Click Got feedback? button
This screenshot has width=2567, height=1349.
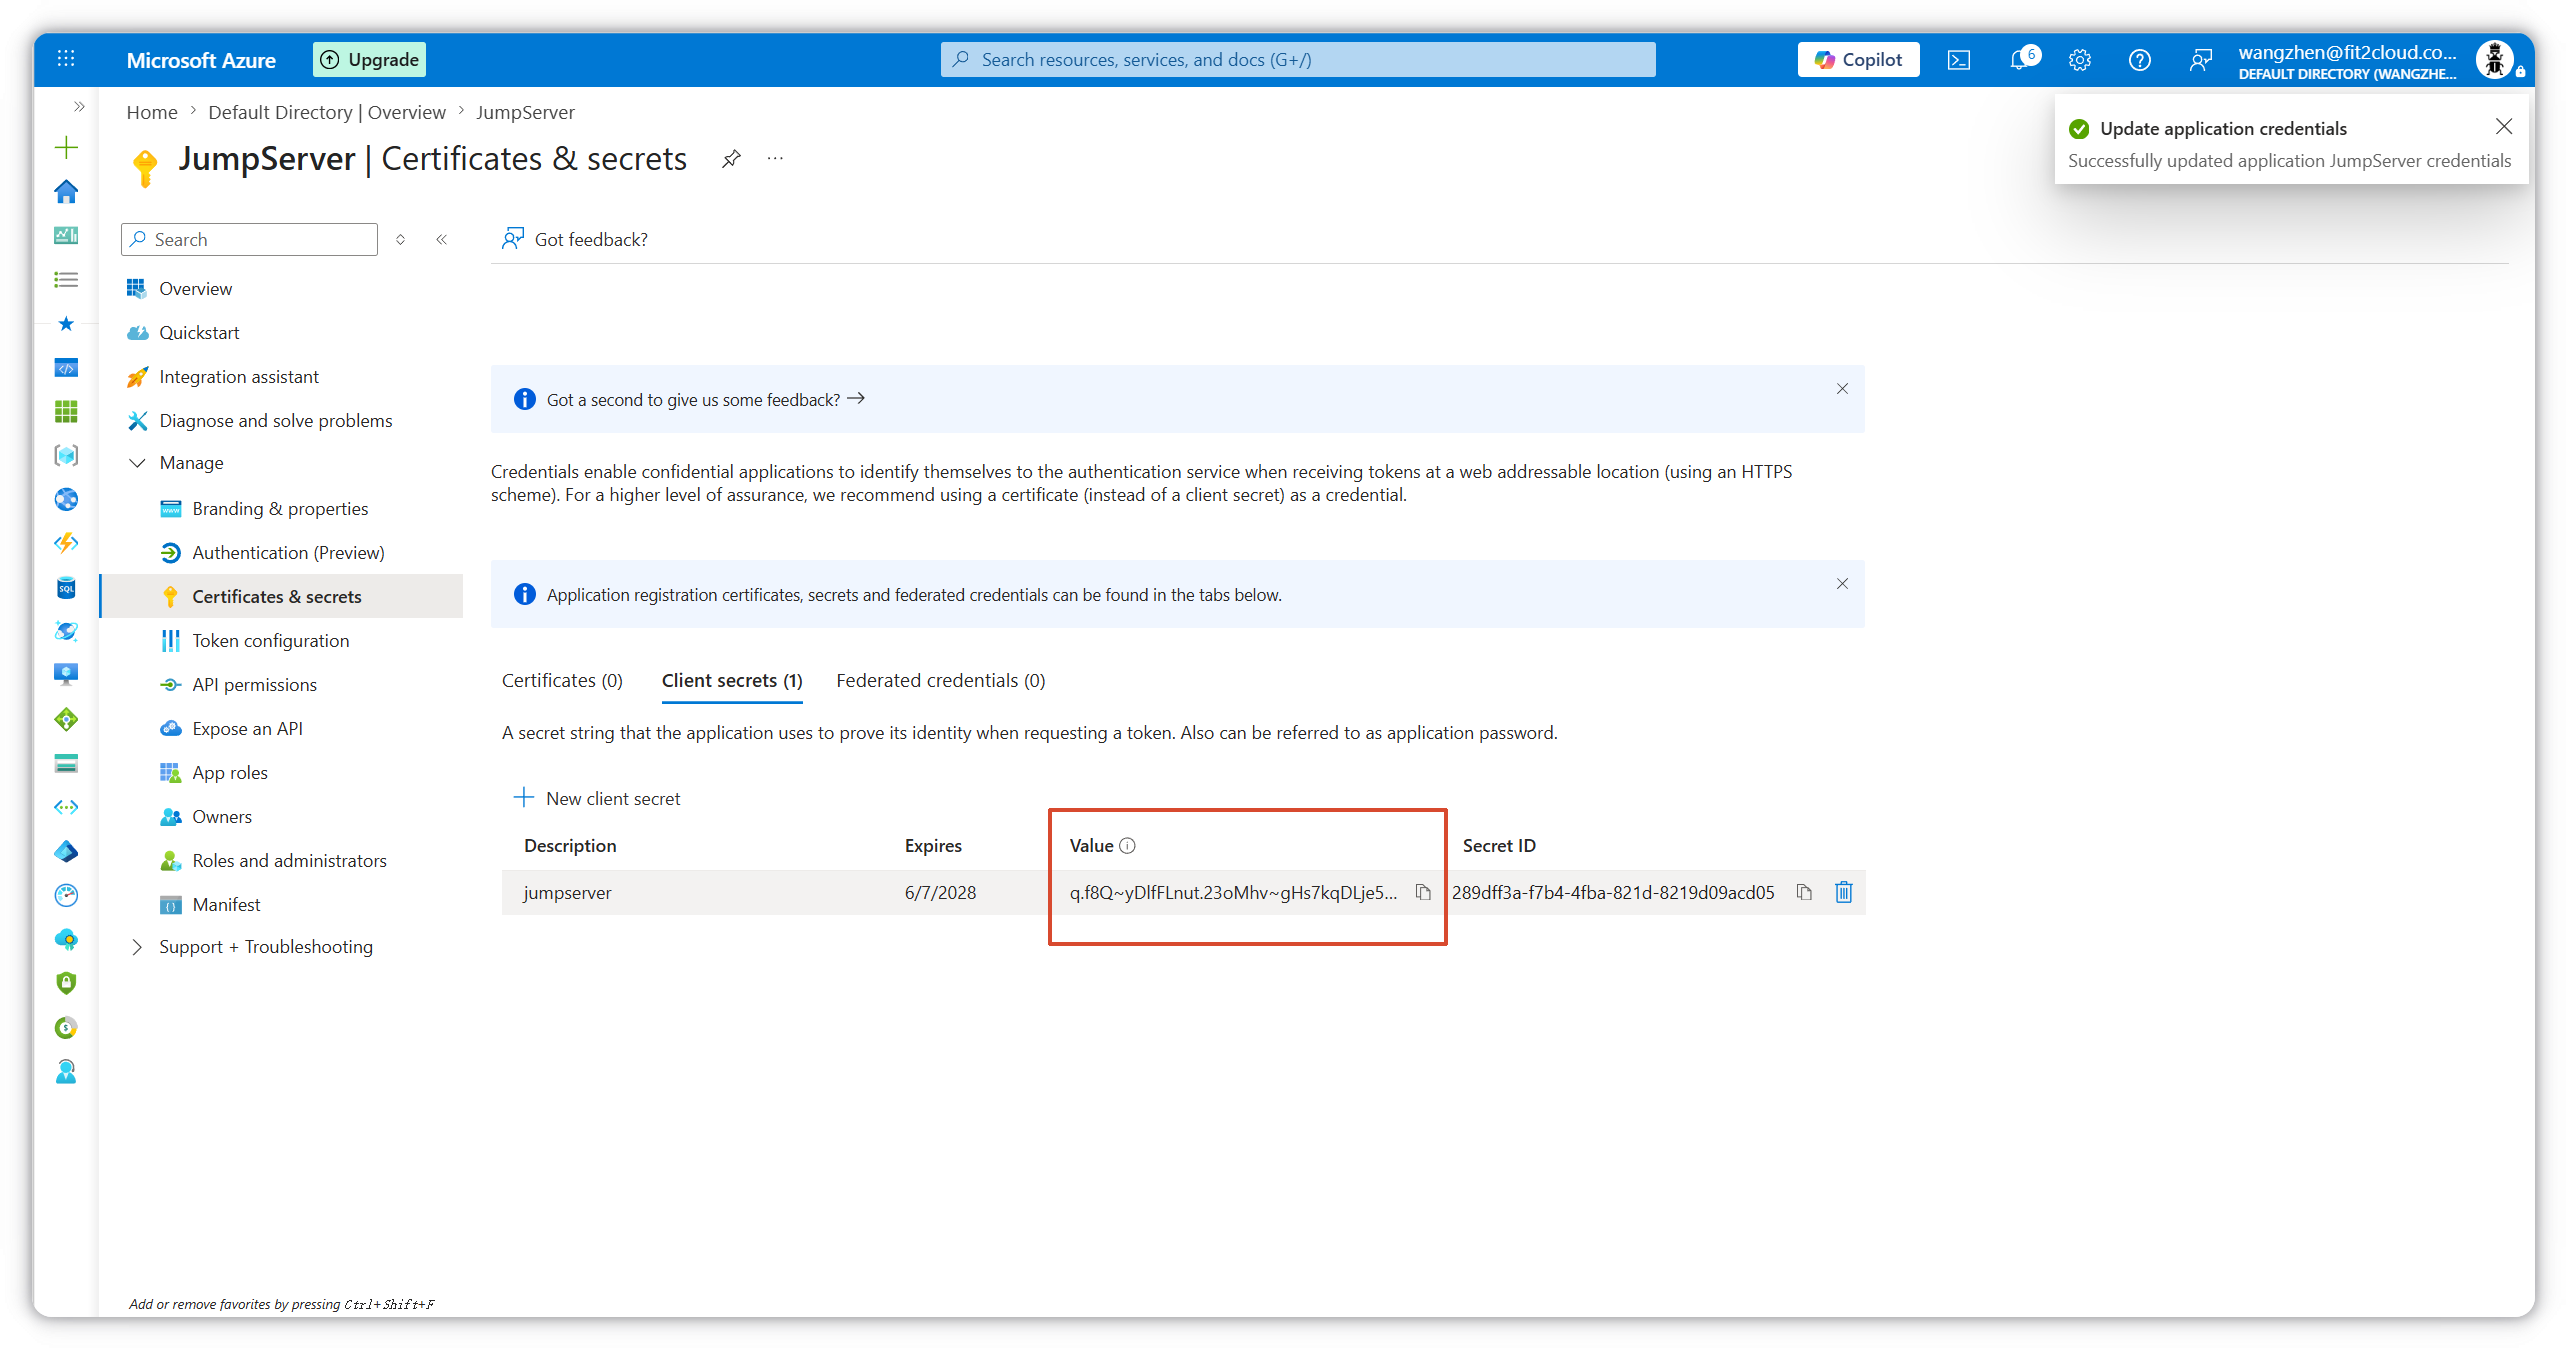(575, 239)
